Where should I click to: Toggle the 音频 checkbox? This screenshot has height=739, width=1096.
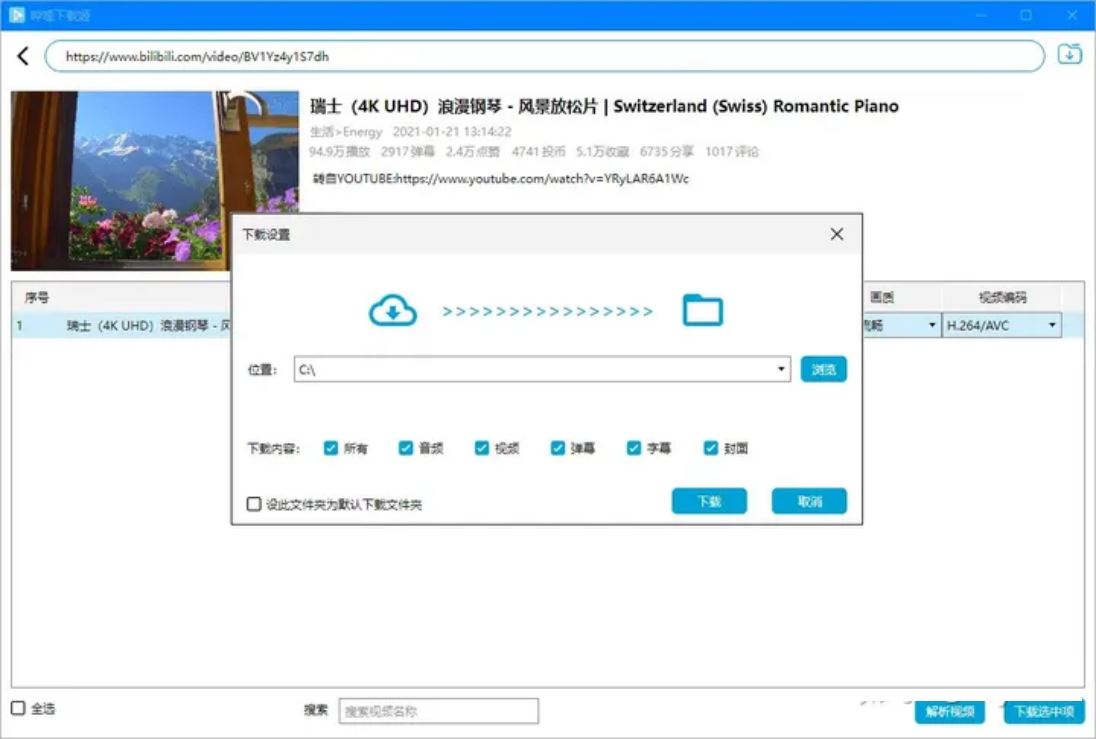(x=405, y=447)
